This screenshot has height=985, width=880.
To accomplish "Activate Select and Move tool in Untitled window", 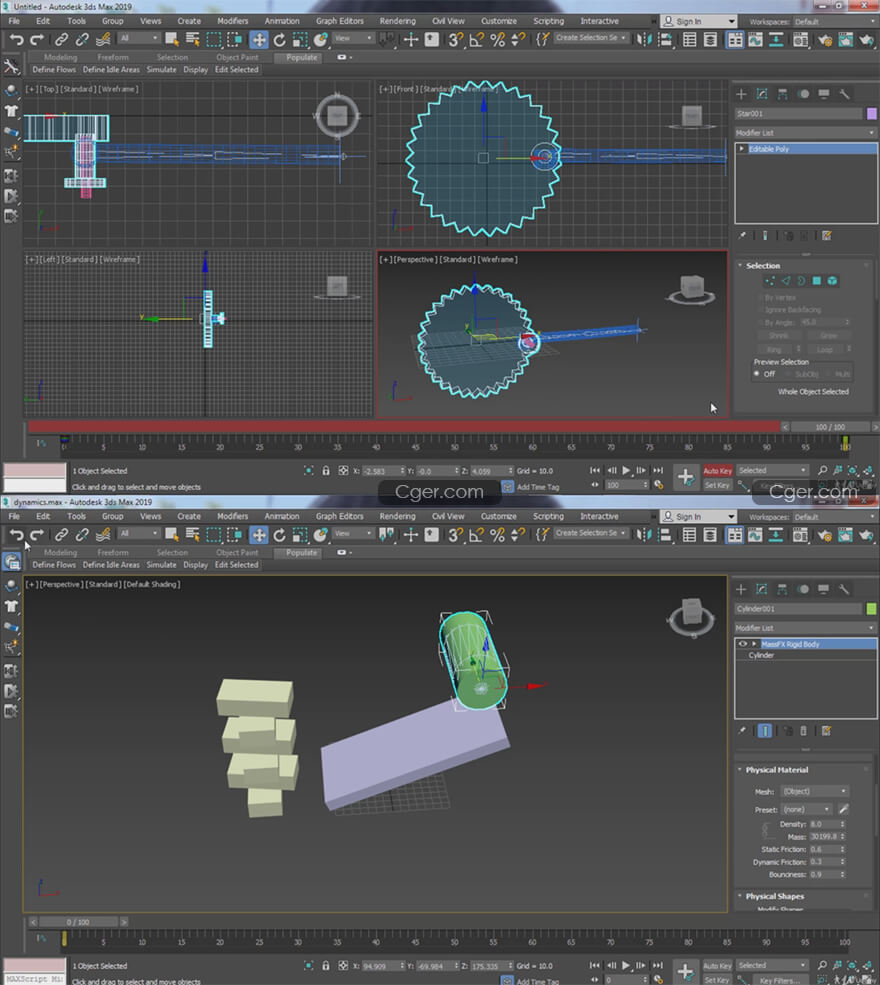I will [x=259, y=40].
